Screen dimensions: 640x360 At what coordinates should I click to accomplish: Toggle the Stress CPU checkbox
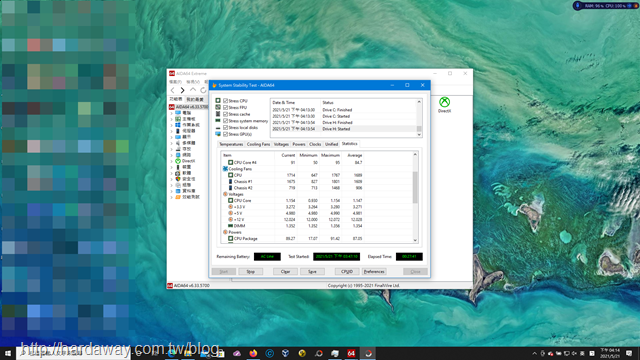coord(225,100)
